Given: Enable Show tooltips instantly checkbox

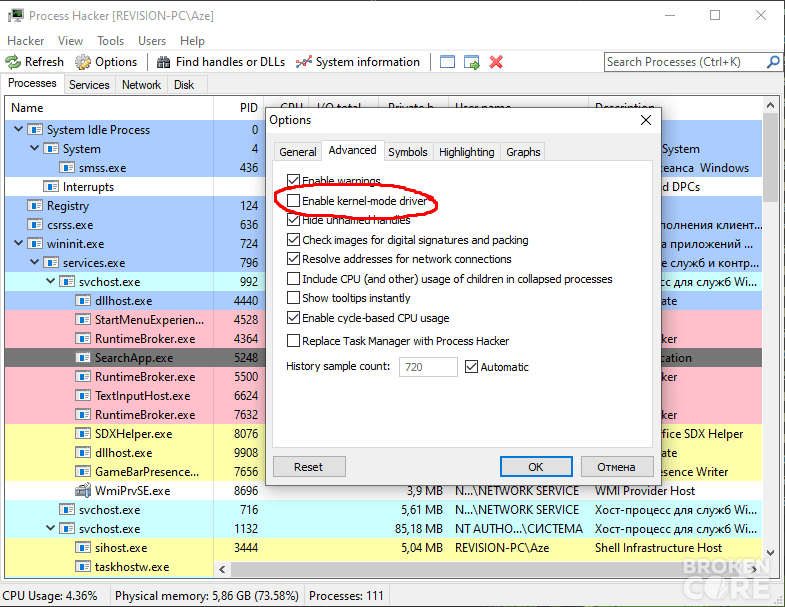Looking at the screenshot, I should coord(293,298).
